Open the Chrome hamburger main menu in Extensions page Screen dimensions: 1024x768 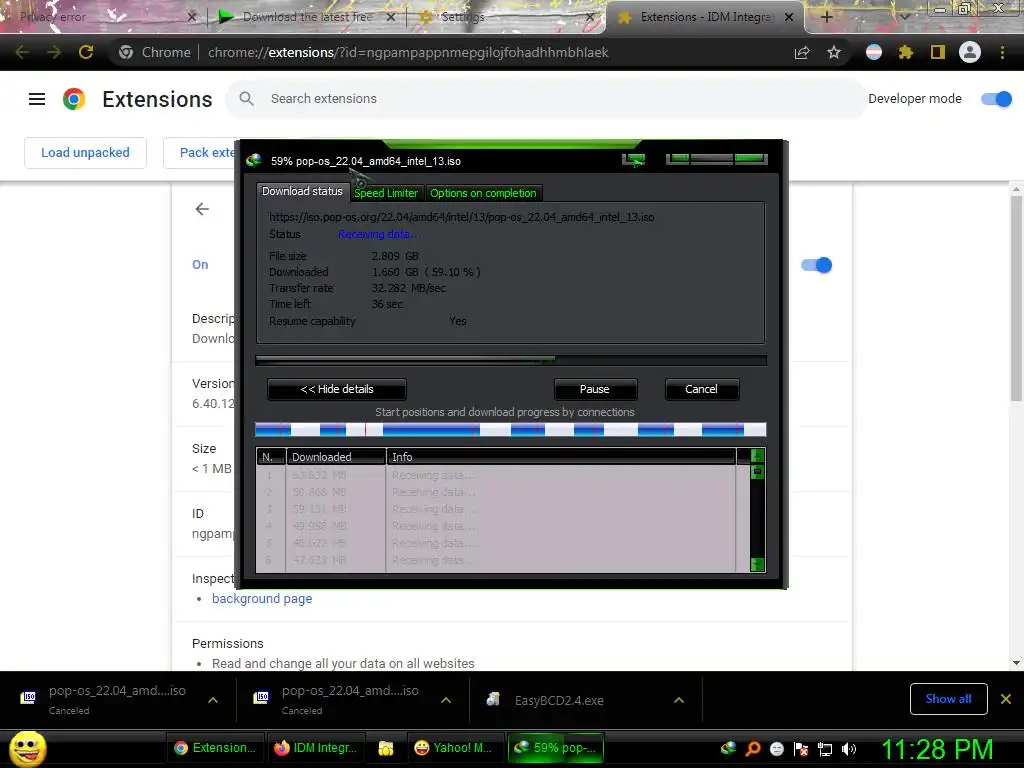click(x=37, y=99)
